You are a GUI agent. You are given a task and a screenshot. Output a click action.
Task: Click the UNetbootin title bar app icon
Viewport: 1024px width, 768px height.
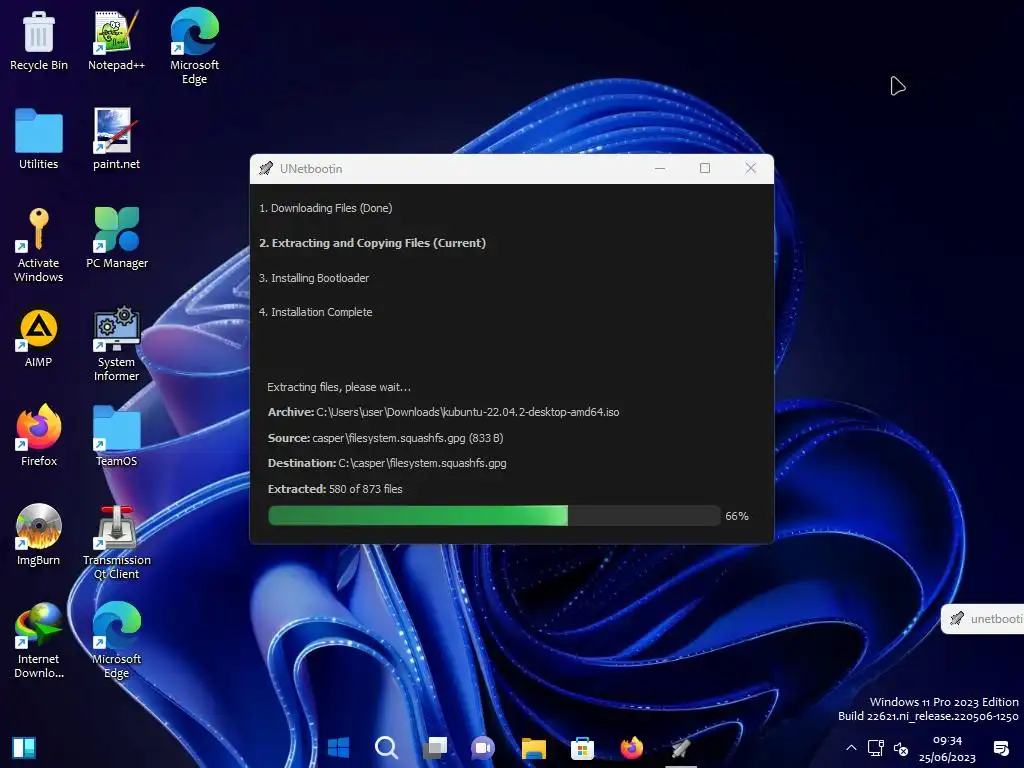tap(266, 168)
